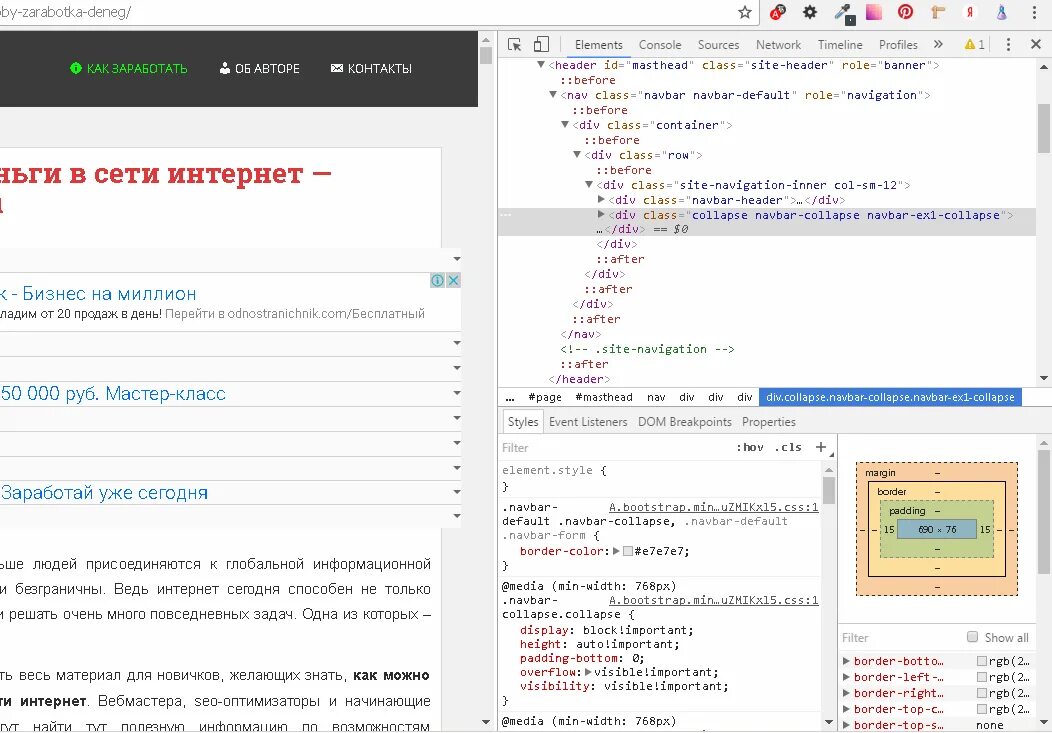Screen dimensions: 1052x733
Task: Close the DevTools panel
Action: coord(1035,44)
